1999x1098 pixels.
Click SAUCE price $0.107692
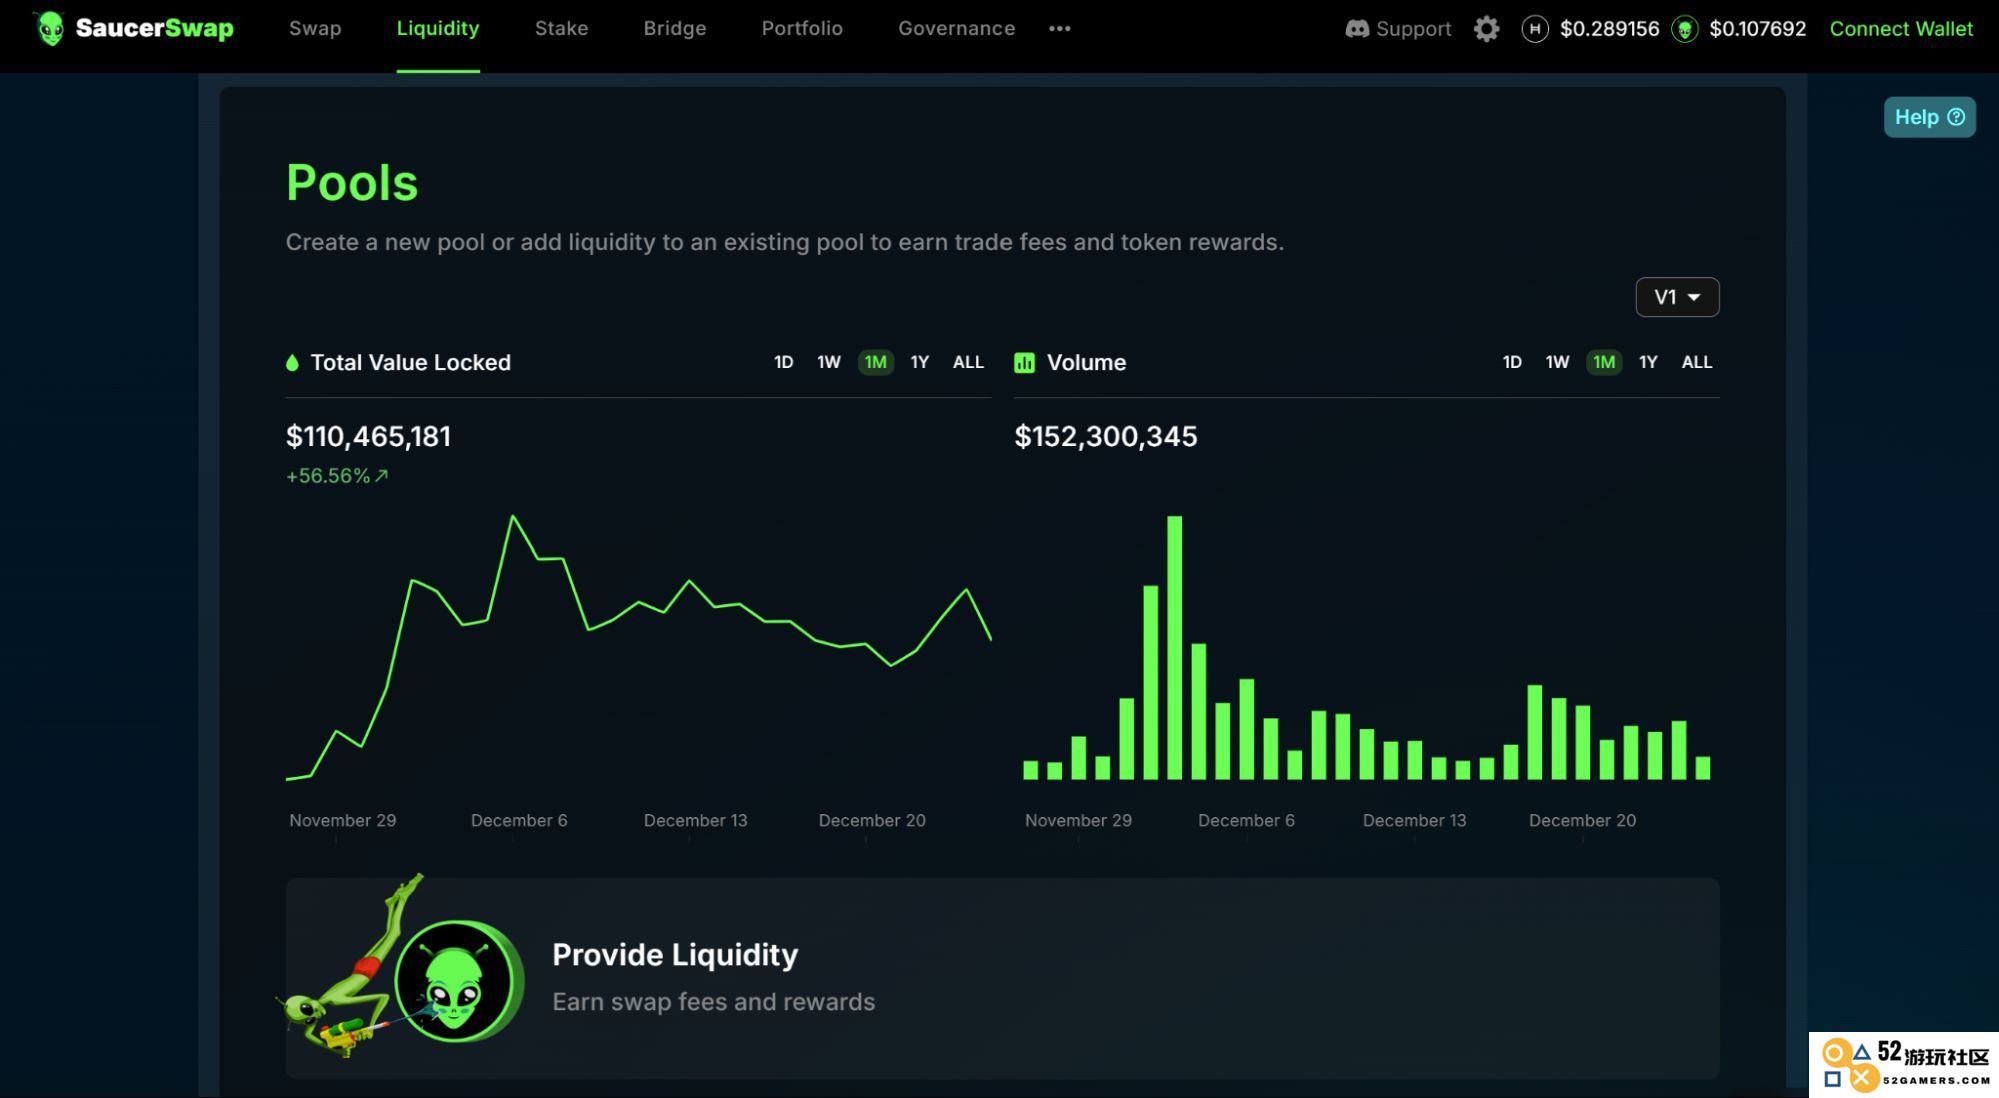tap(1758, 29)
